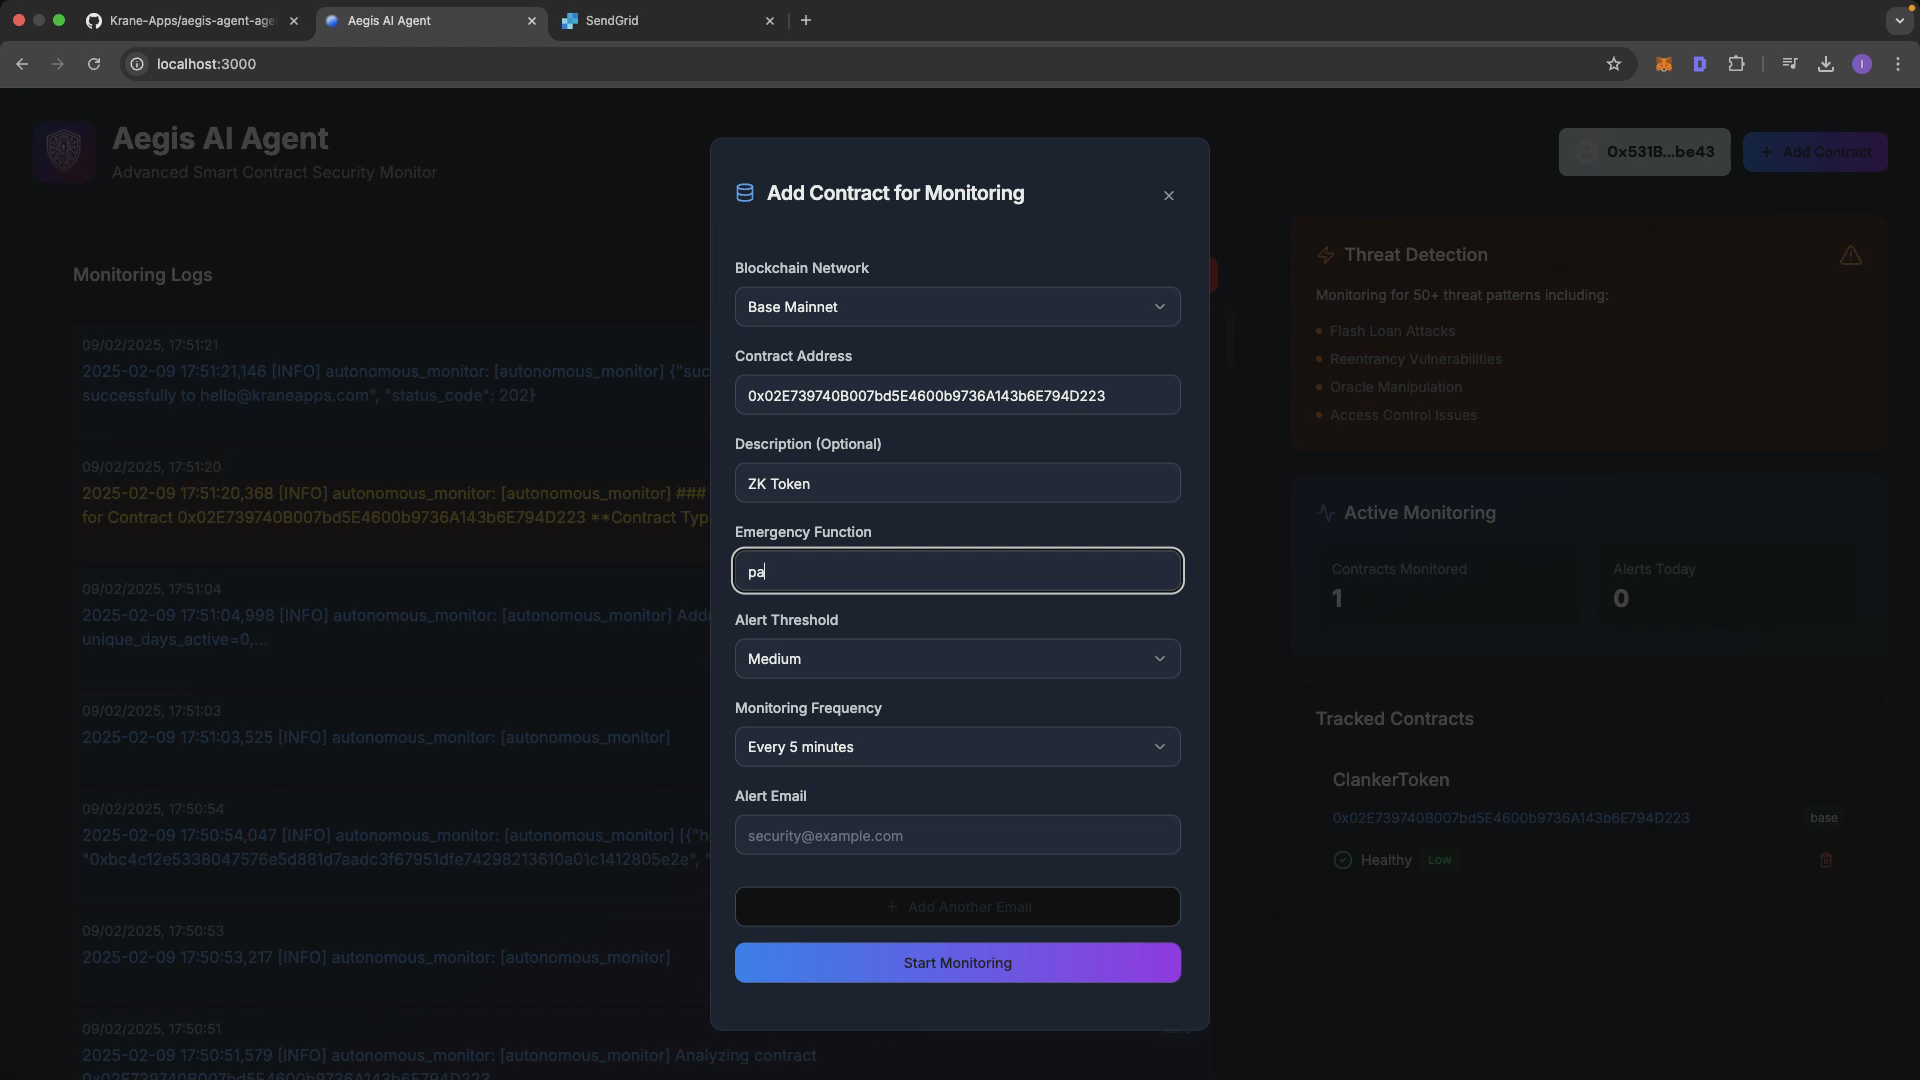Click the Alert Email input field
This screenshot has height=1080, width=1920.
coord(957,835)
